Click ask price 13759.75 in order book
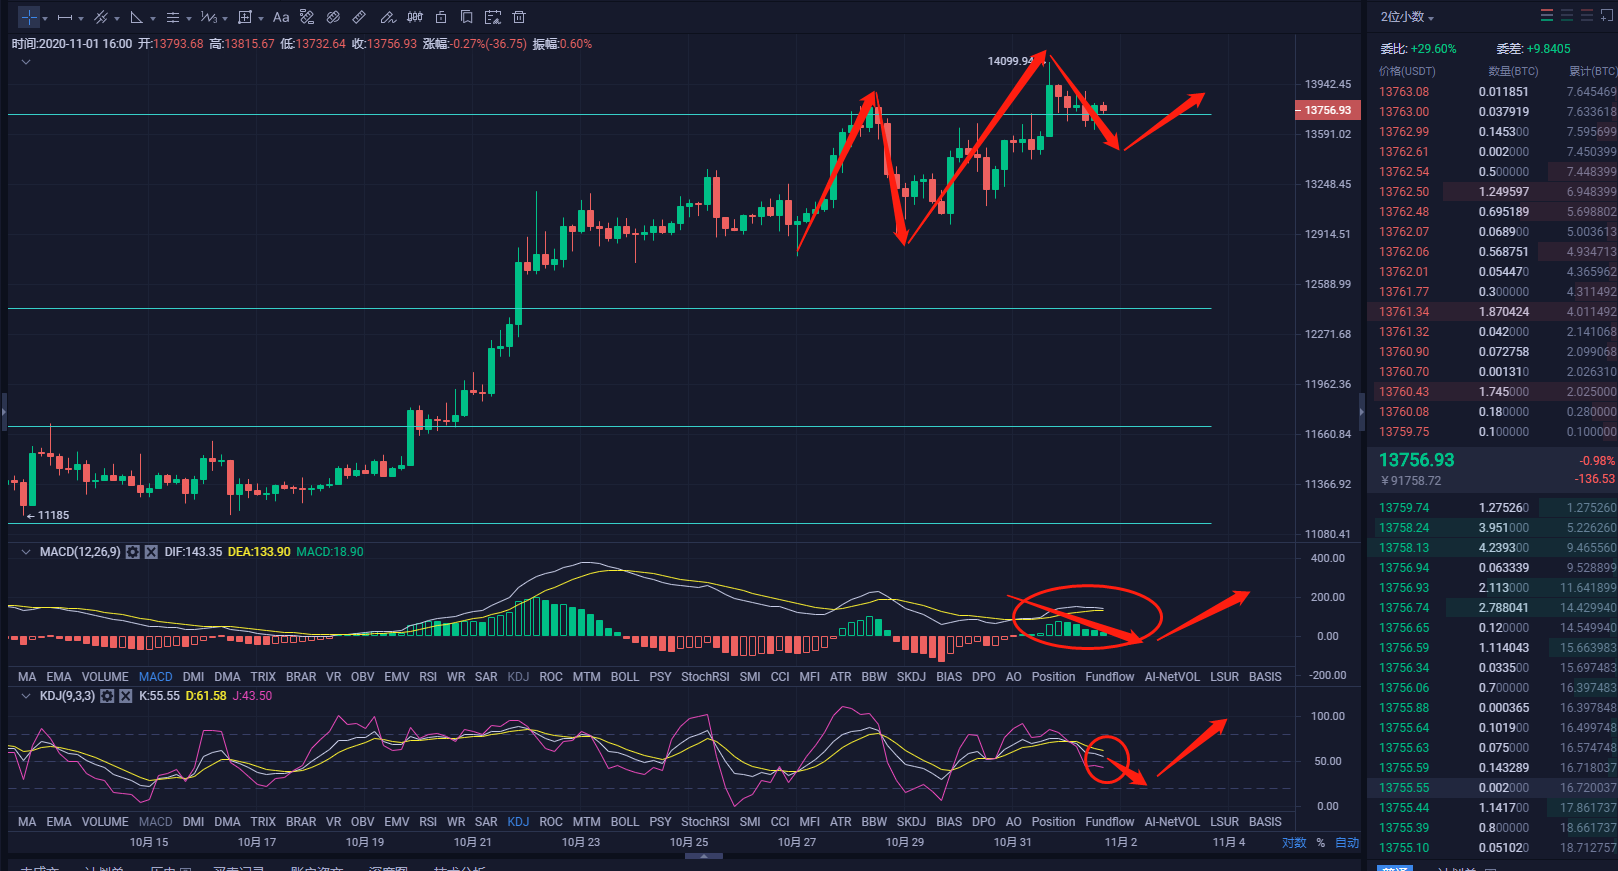 coord(1404,432)
